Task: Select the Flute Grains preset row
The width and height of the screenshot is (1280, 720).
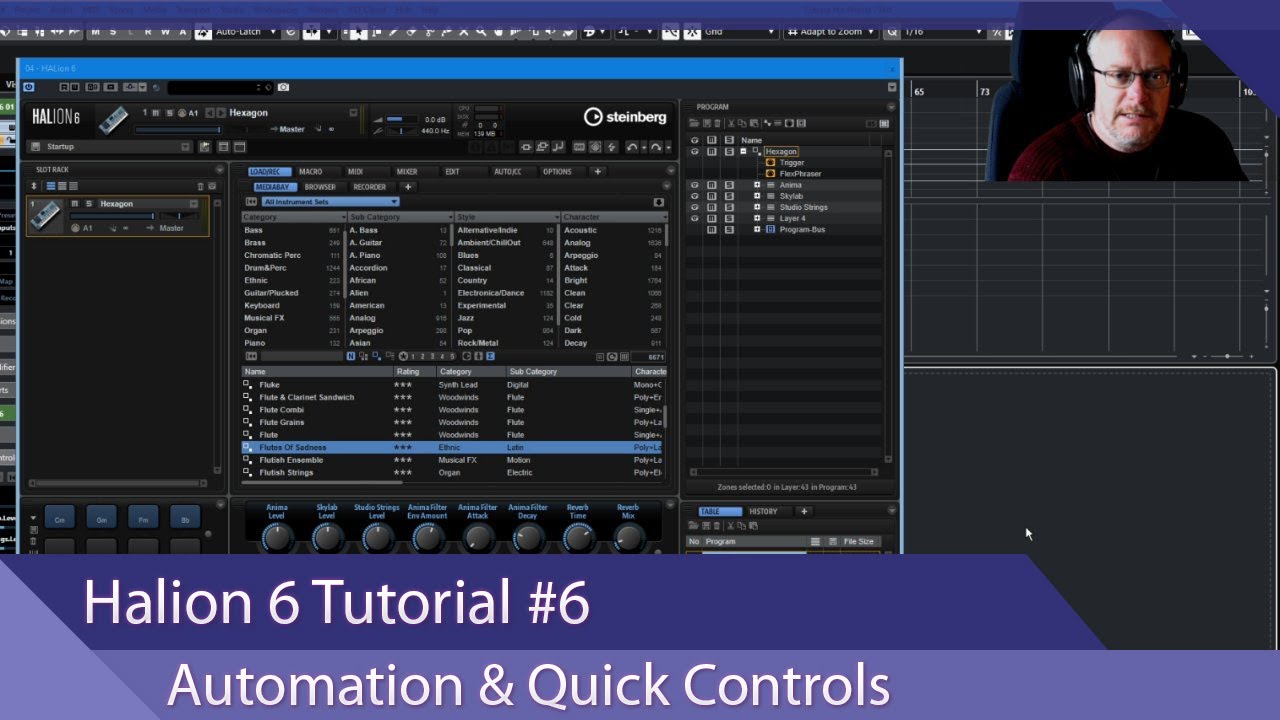Action: tap(453, 422)
